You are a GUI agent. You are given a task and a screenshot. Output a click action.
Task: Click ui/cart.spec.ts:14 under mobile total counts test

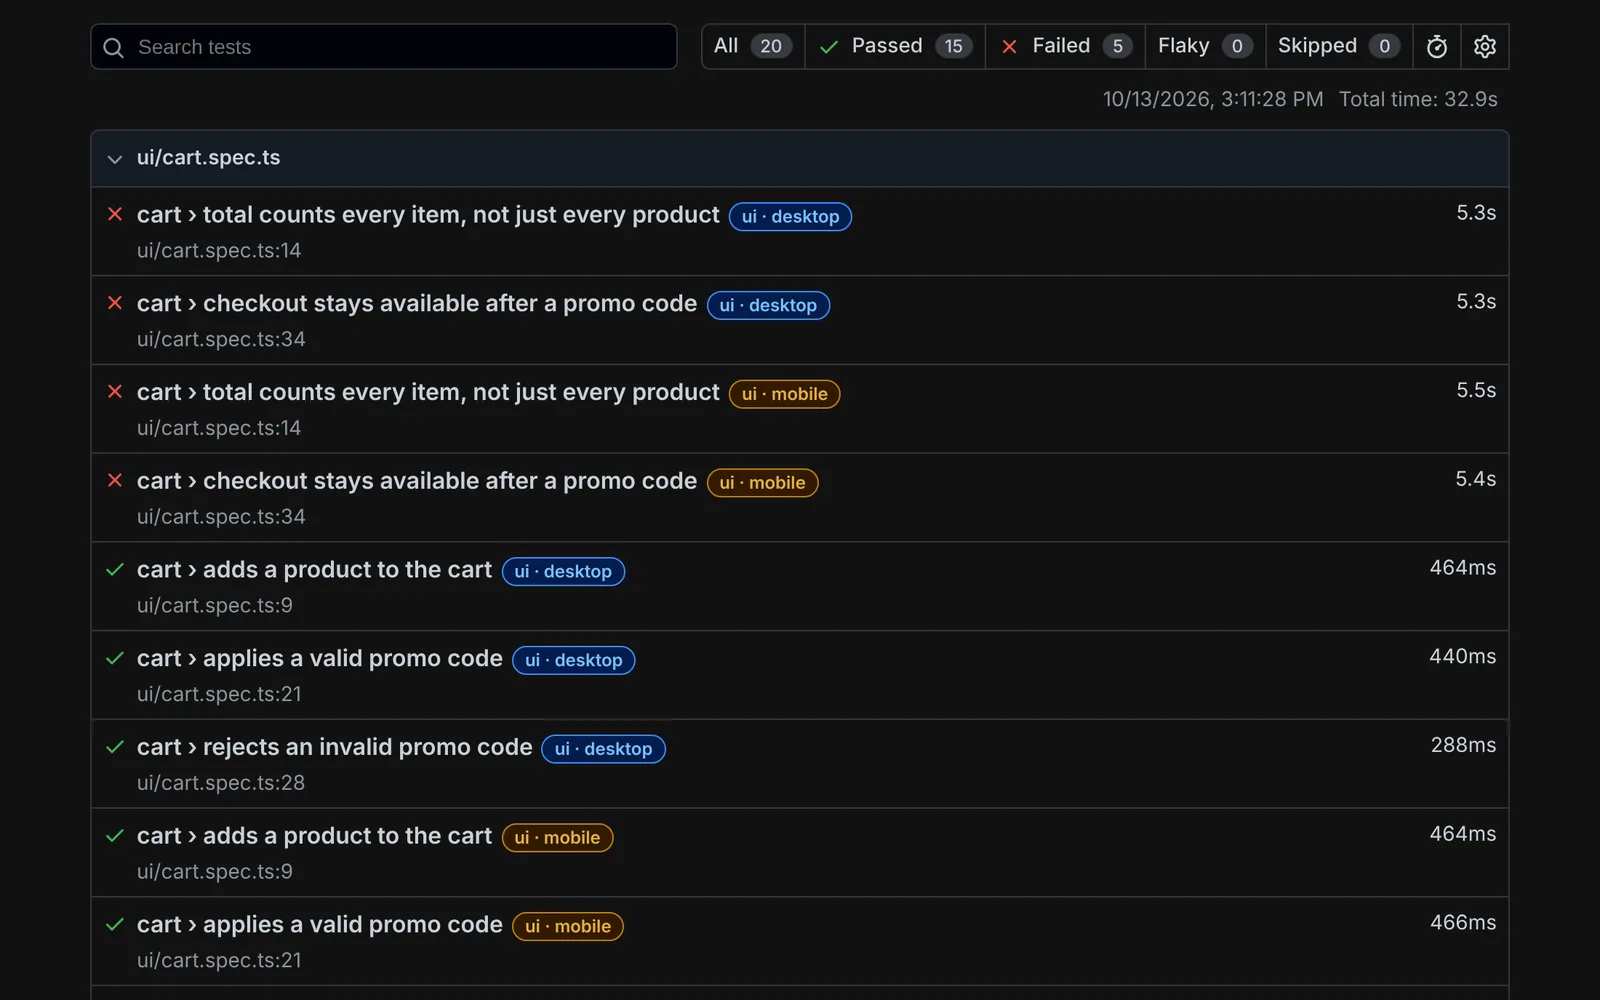click(219, 428)
